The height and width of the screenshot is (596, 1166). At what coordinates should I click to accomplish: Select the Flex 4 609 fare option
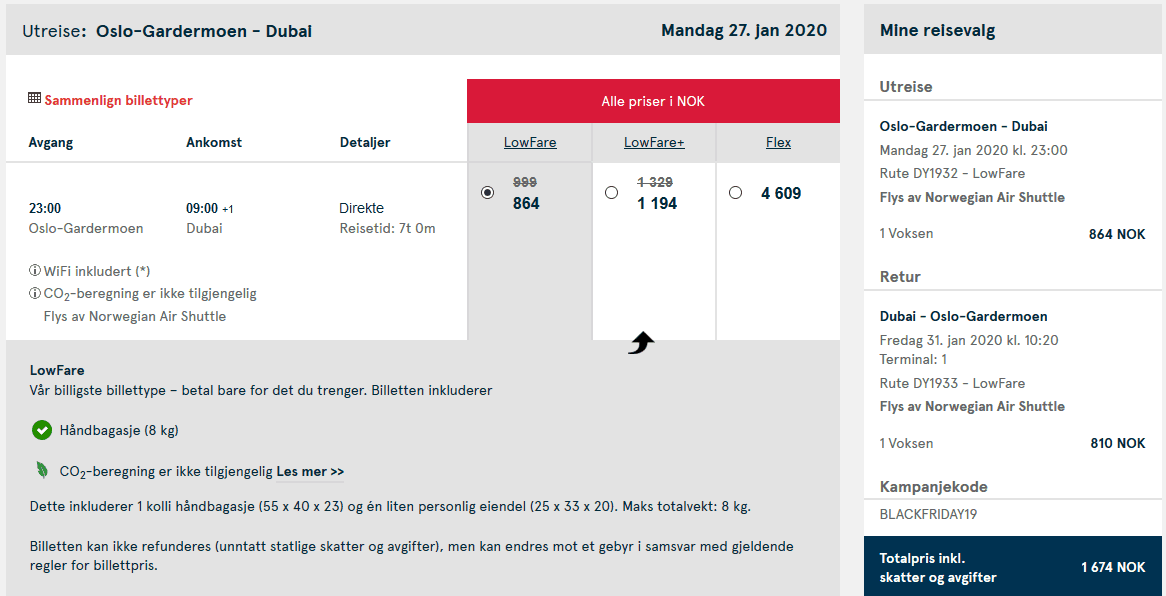tap(735, 191)
